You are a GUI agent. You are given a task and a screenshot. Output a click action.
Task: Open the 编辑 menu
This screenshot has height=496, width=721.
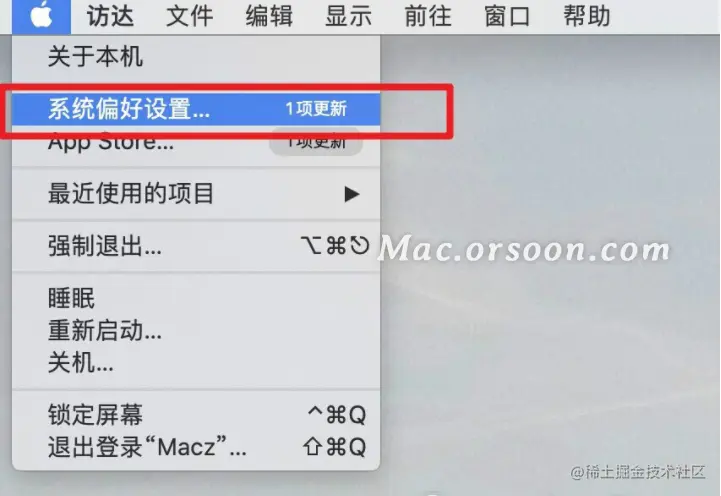(269, 17)
